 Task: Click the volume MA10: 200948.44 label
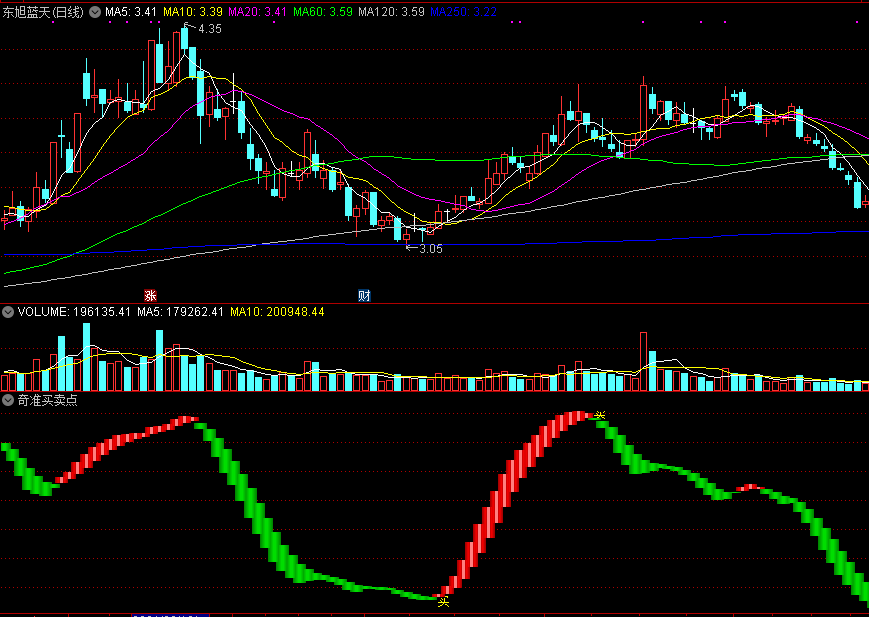click(277, 312)
